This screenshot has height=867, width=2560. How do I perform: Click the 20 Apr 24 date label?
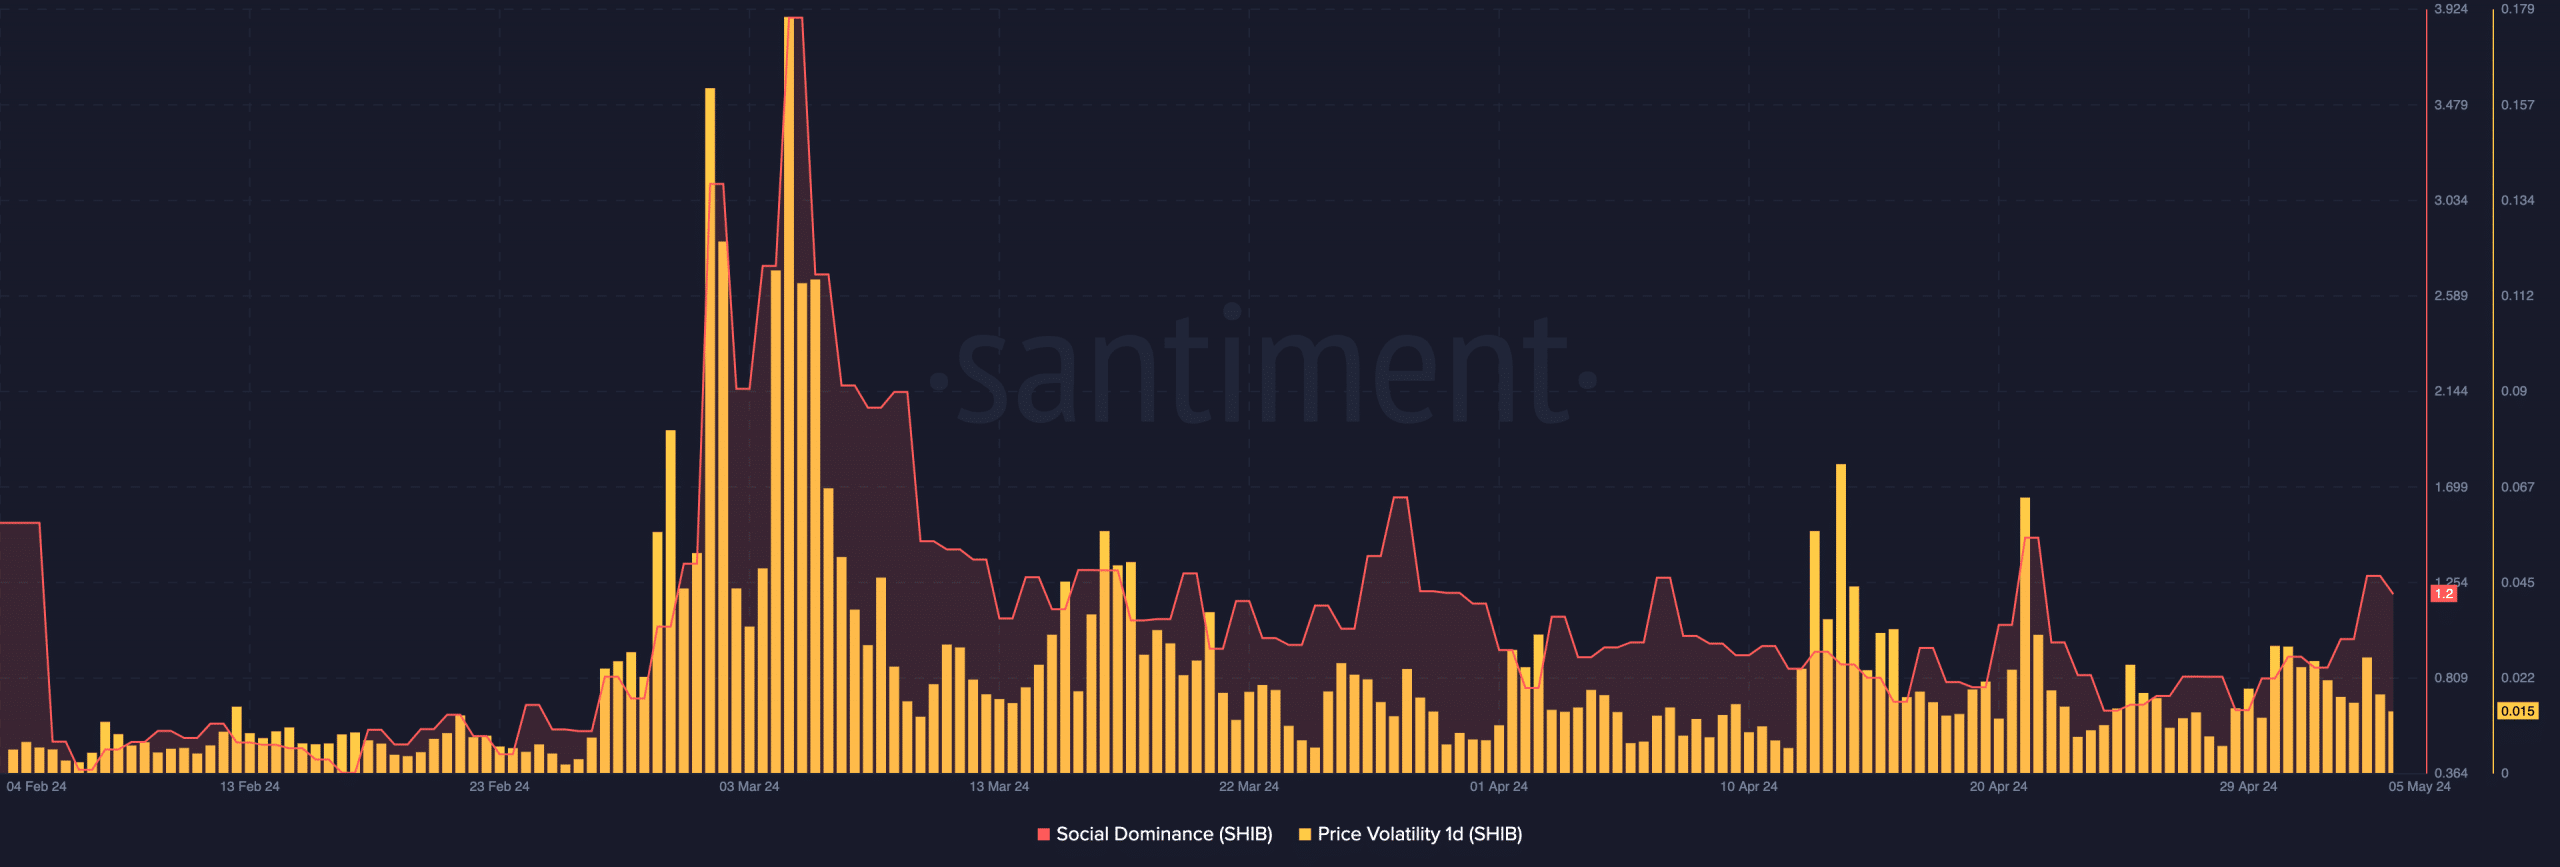pos(1999,787)
